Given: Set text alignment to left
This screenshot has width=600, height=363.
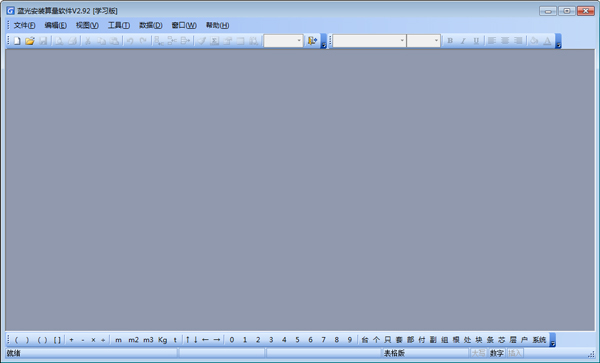Looking at the screenshot, I should pos(492,41).
